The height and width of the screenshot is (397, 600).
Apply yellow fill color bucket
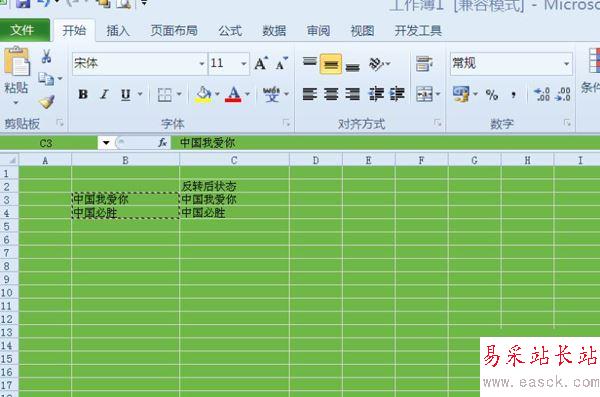pyautogui.click(x=203, y=94)
